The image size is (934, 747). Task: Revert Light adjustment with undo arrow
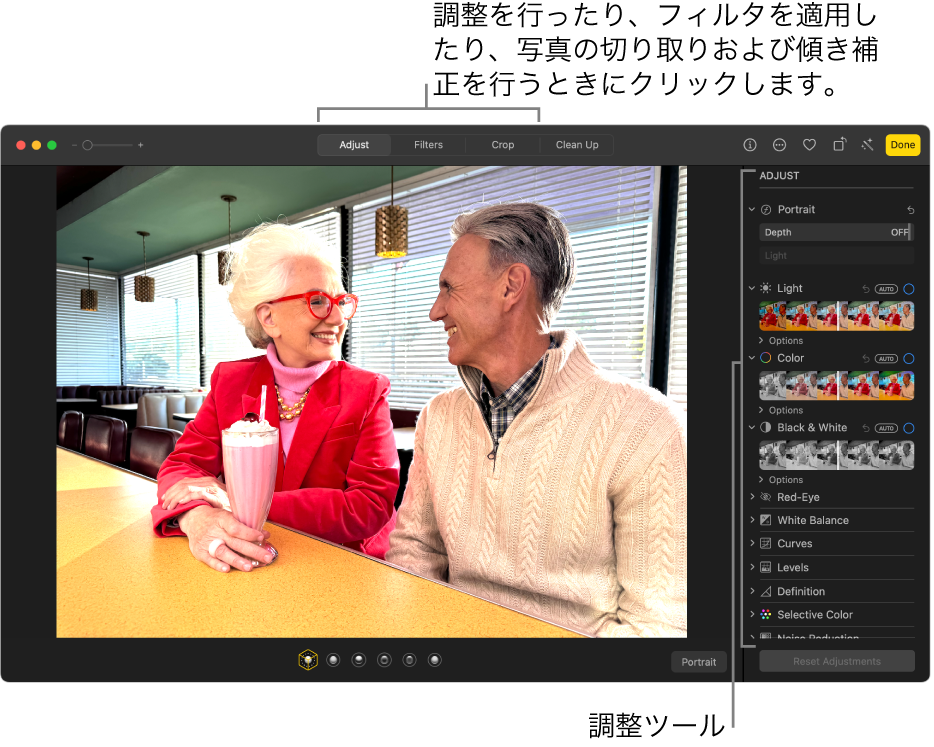coord(868,290)
